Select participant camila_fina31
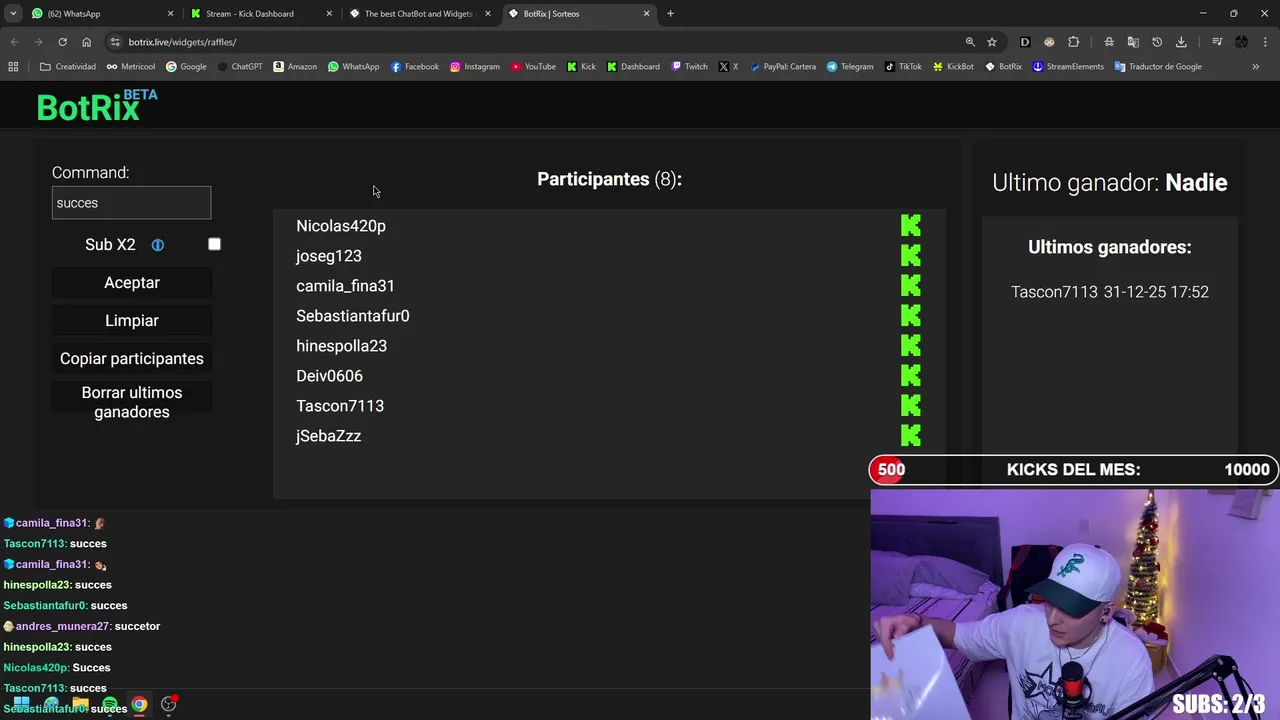1280x720 pixels. pos(345,286)
